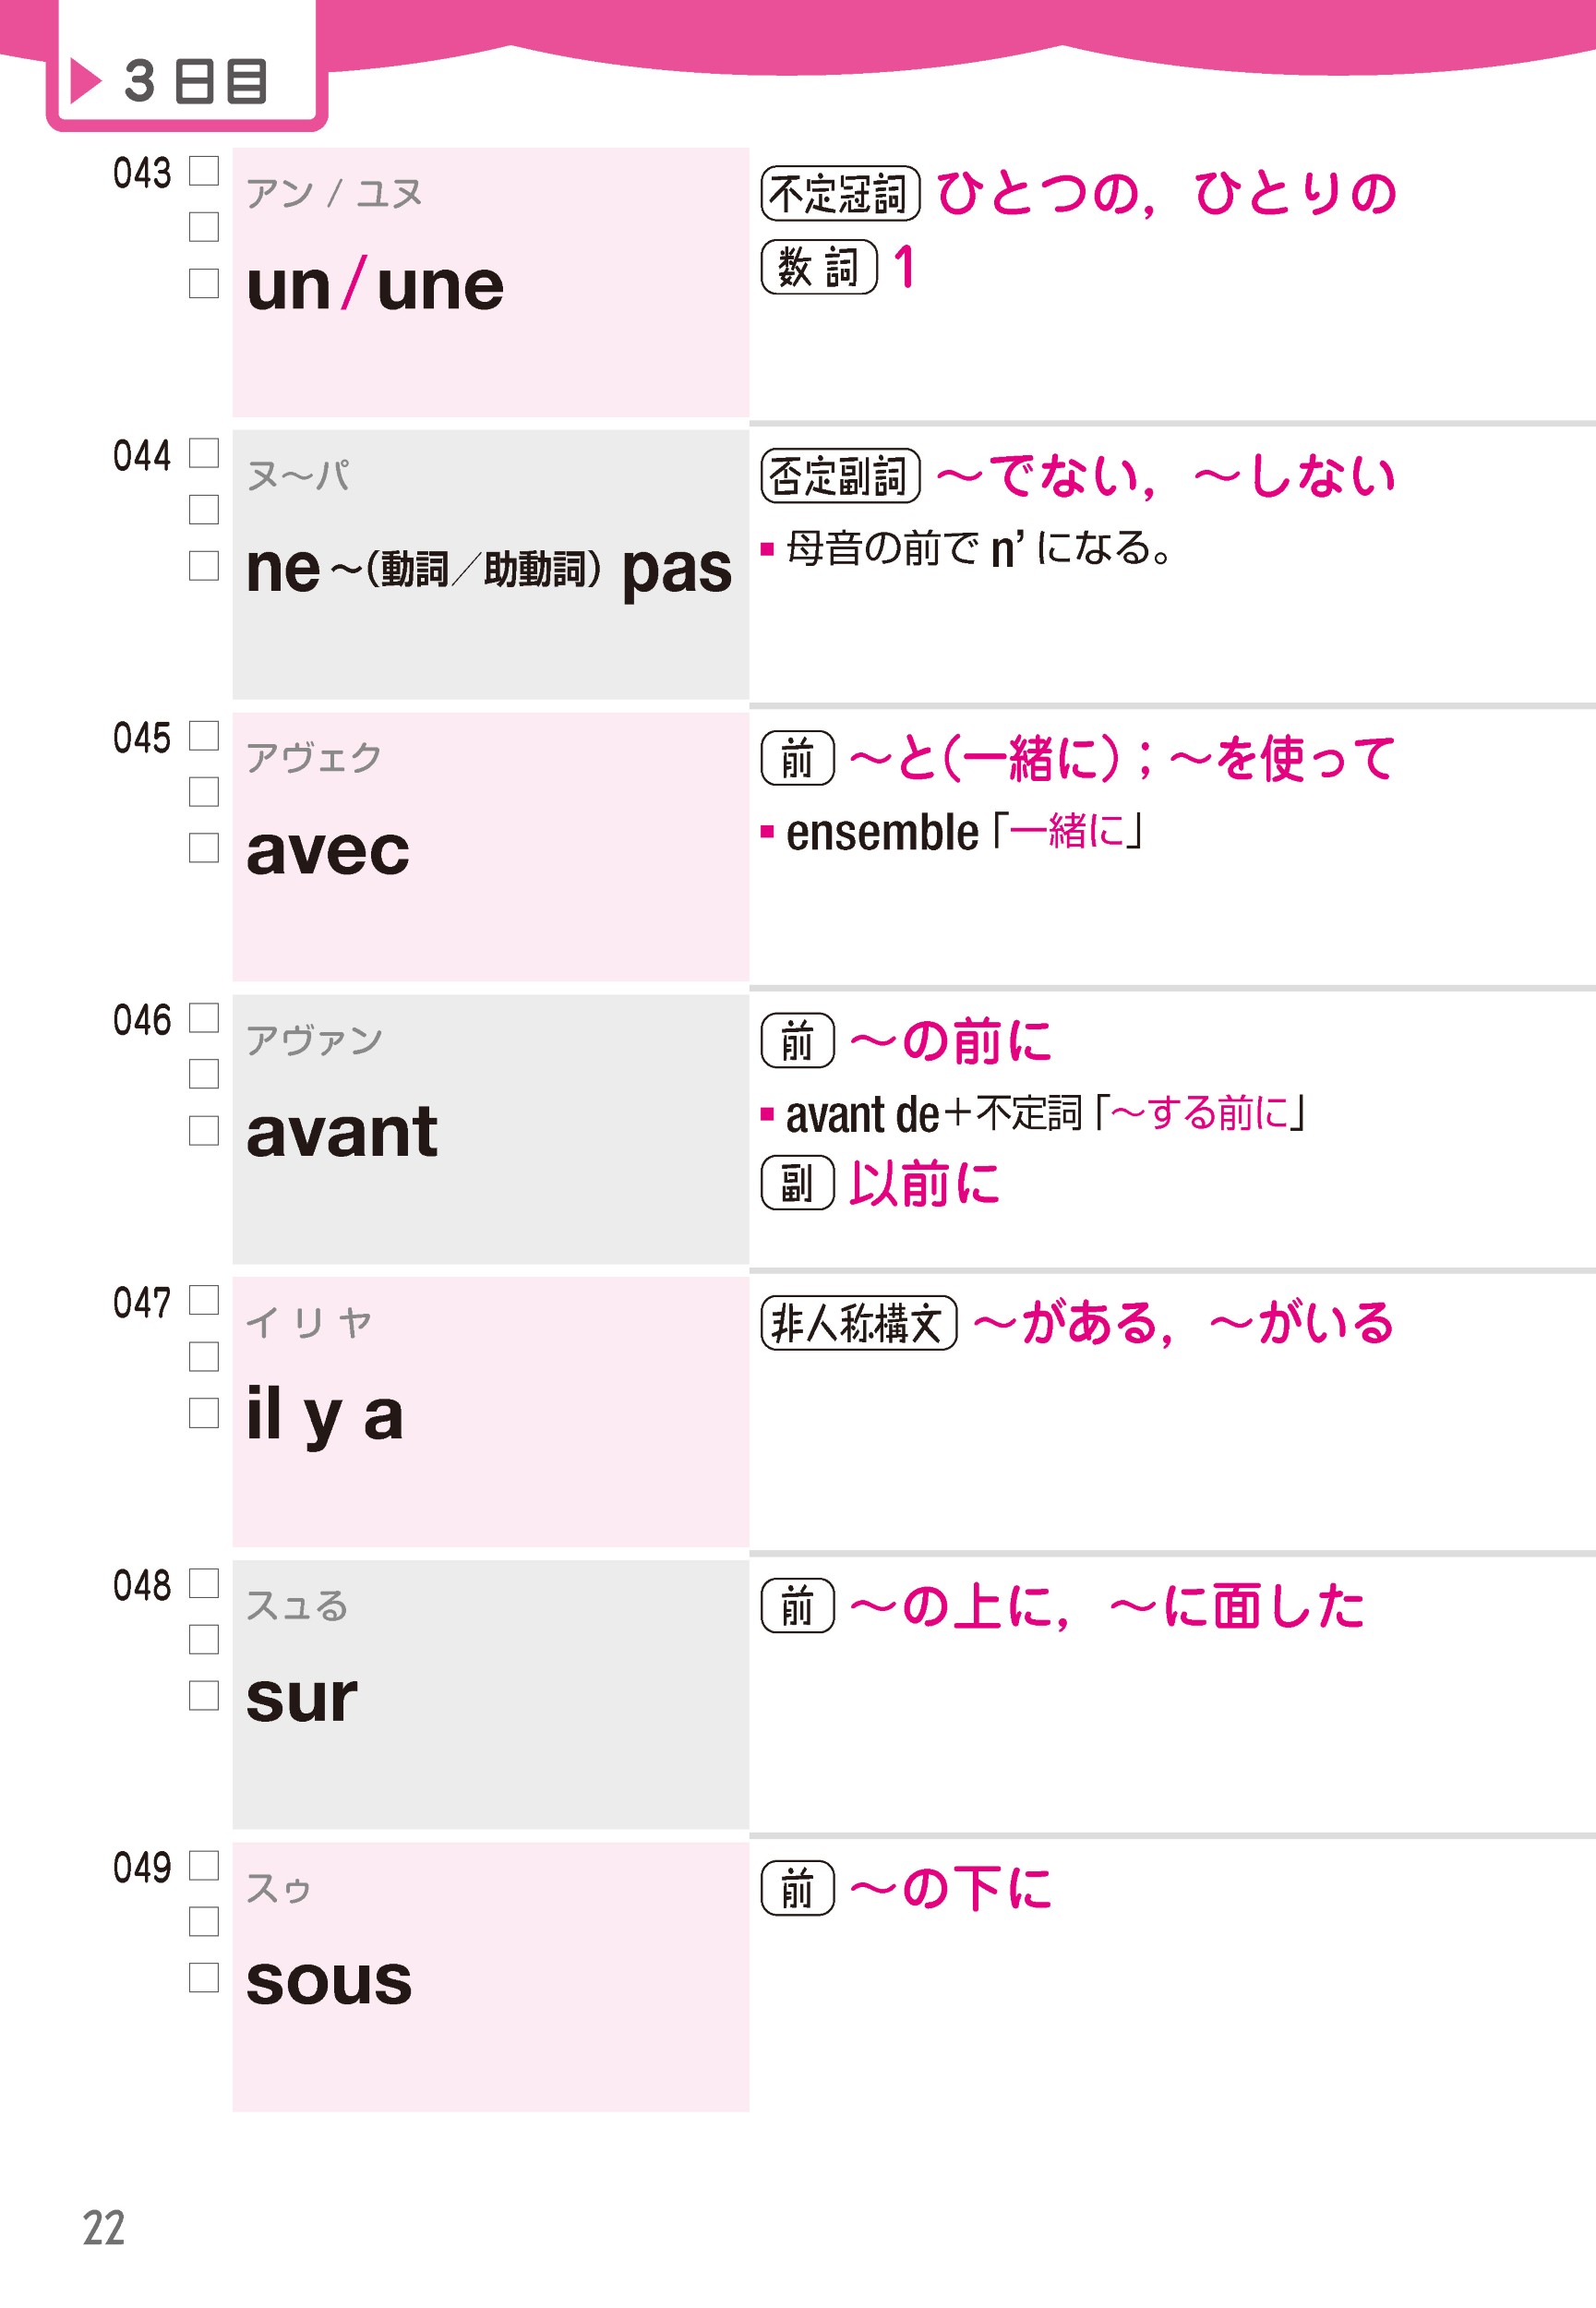Select the 否定副詞 label badge
This screenshot has height=2308, width=1596.
coord(840,476)
